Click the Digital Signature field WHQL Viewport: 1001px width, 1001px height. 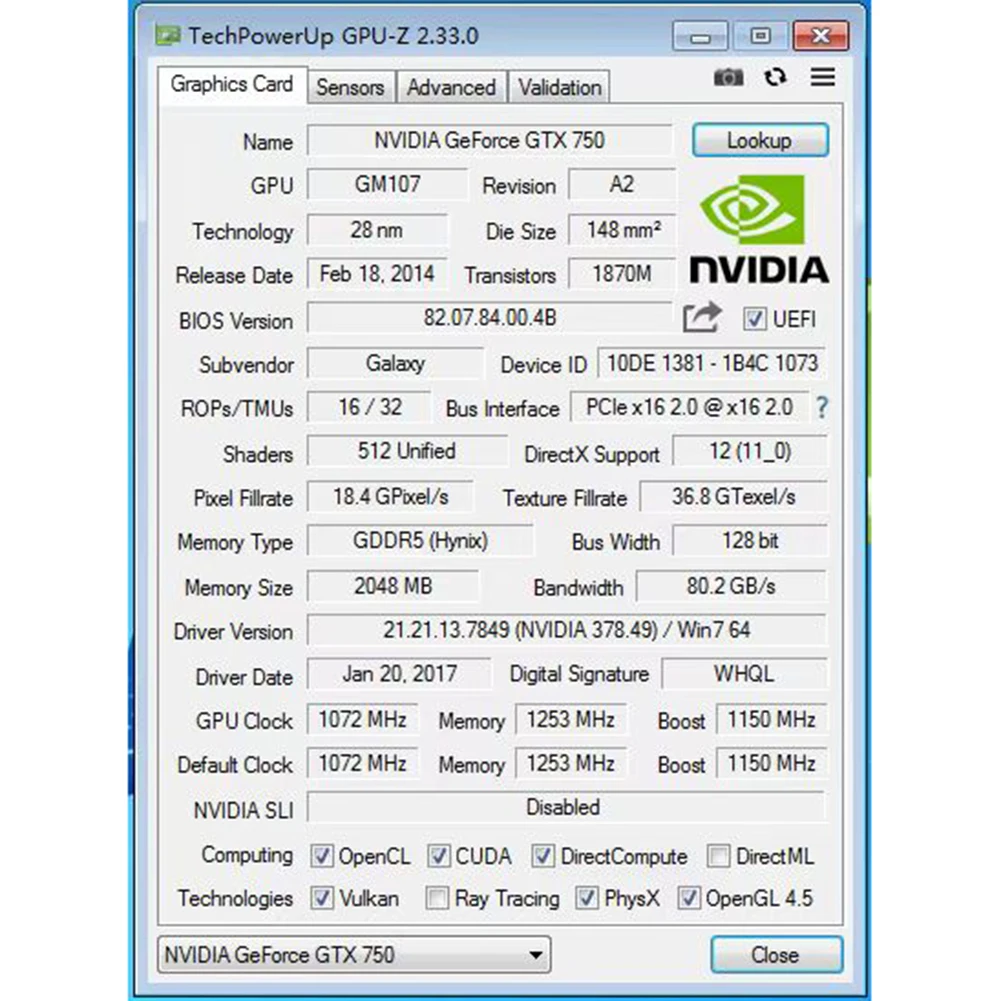coord(744,674)
